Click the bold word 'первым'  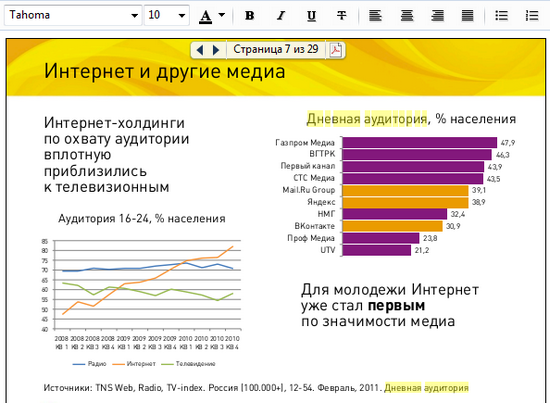[x=396, y=306]
